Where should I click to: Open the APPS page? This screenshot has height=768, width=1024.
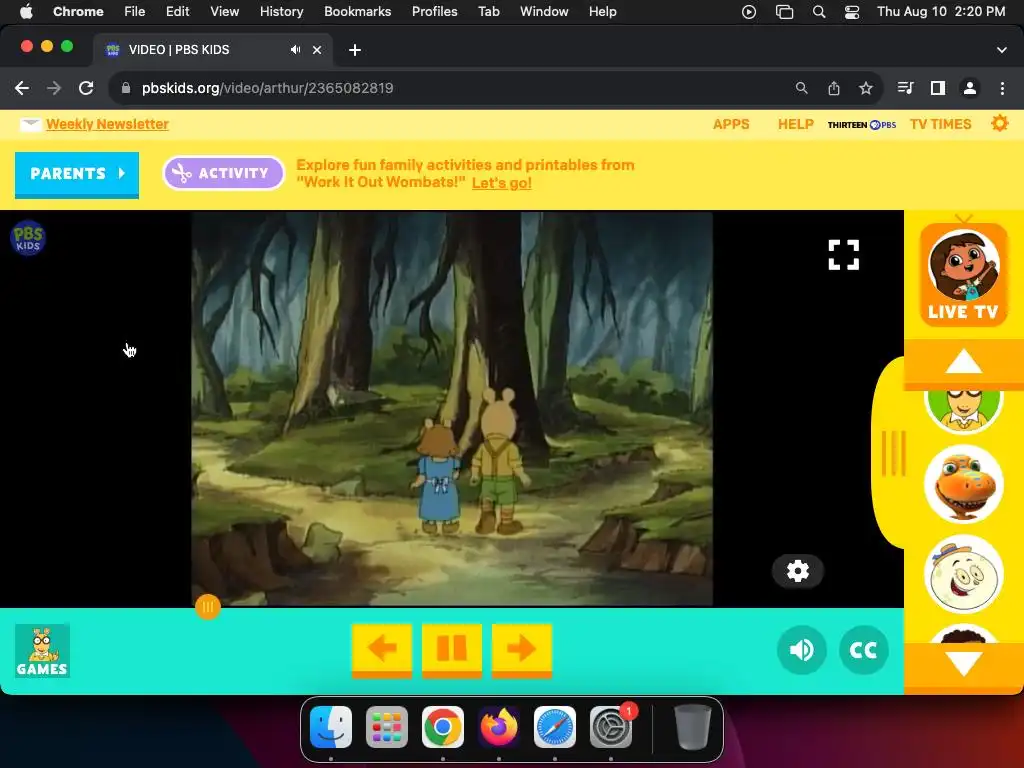[x=731, y=124]
